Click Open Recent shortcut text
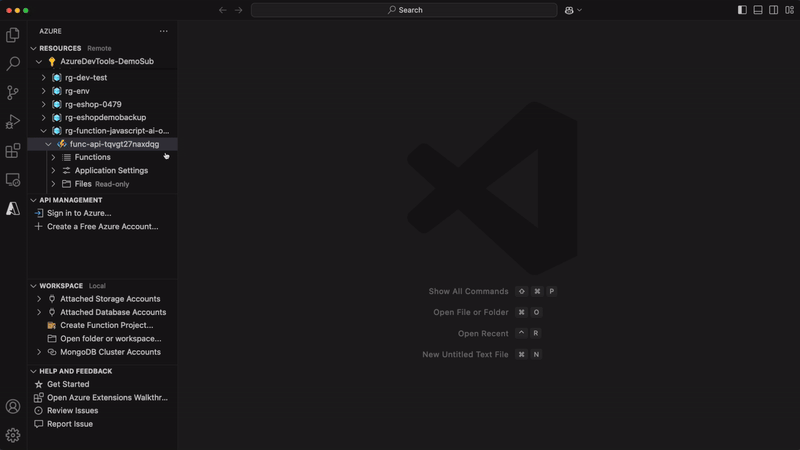800x450 pixels. pos(483,334)
